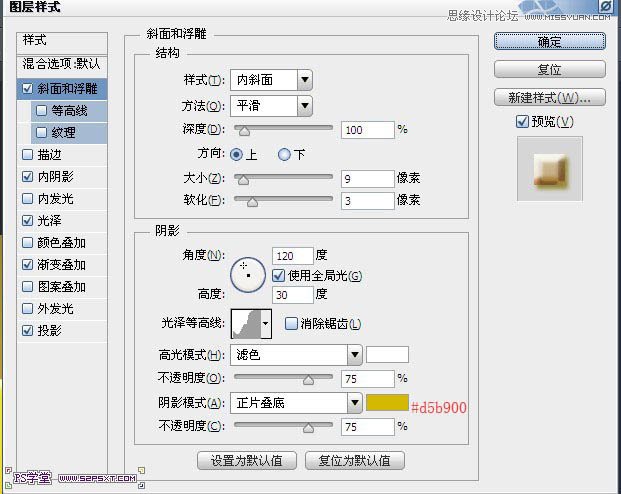
Task: Enable the 纹理 checkbox
Action: coord(42,132)
